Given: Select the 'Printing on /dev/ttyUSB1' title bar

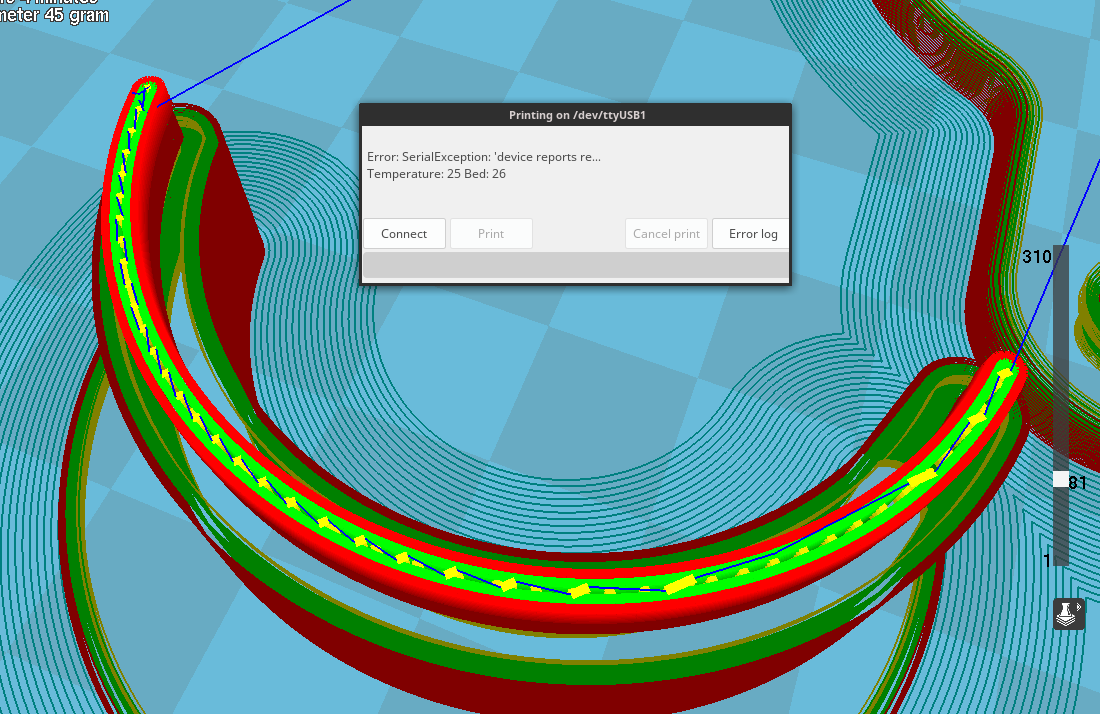Looking at the screenshot, I should pos(575,115).
